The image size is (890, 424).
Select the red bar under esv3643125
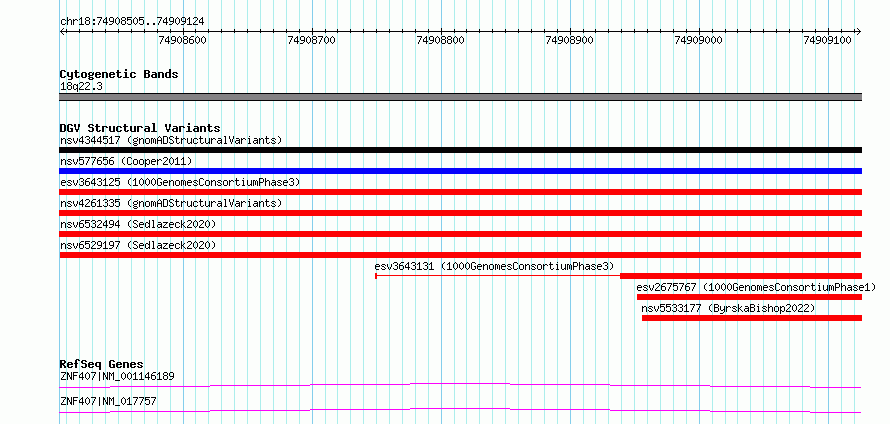tap(461, 192)
